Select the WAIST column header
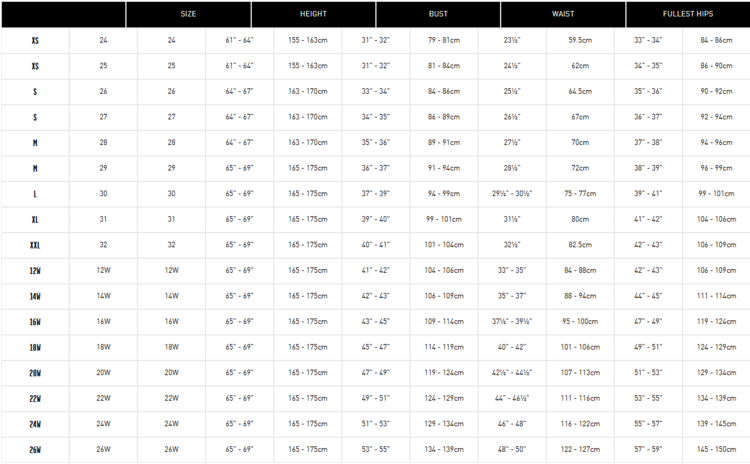The image size is (750, 464). pos(563,15)
